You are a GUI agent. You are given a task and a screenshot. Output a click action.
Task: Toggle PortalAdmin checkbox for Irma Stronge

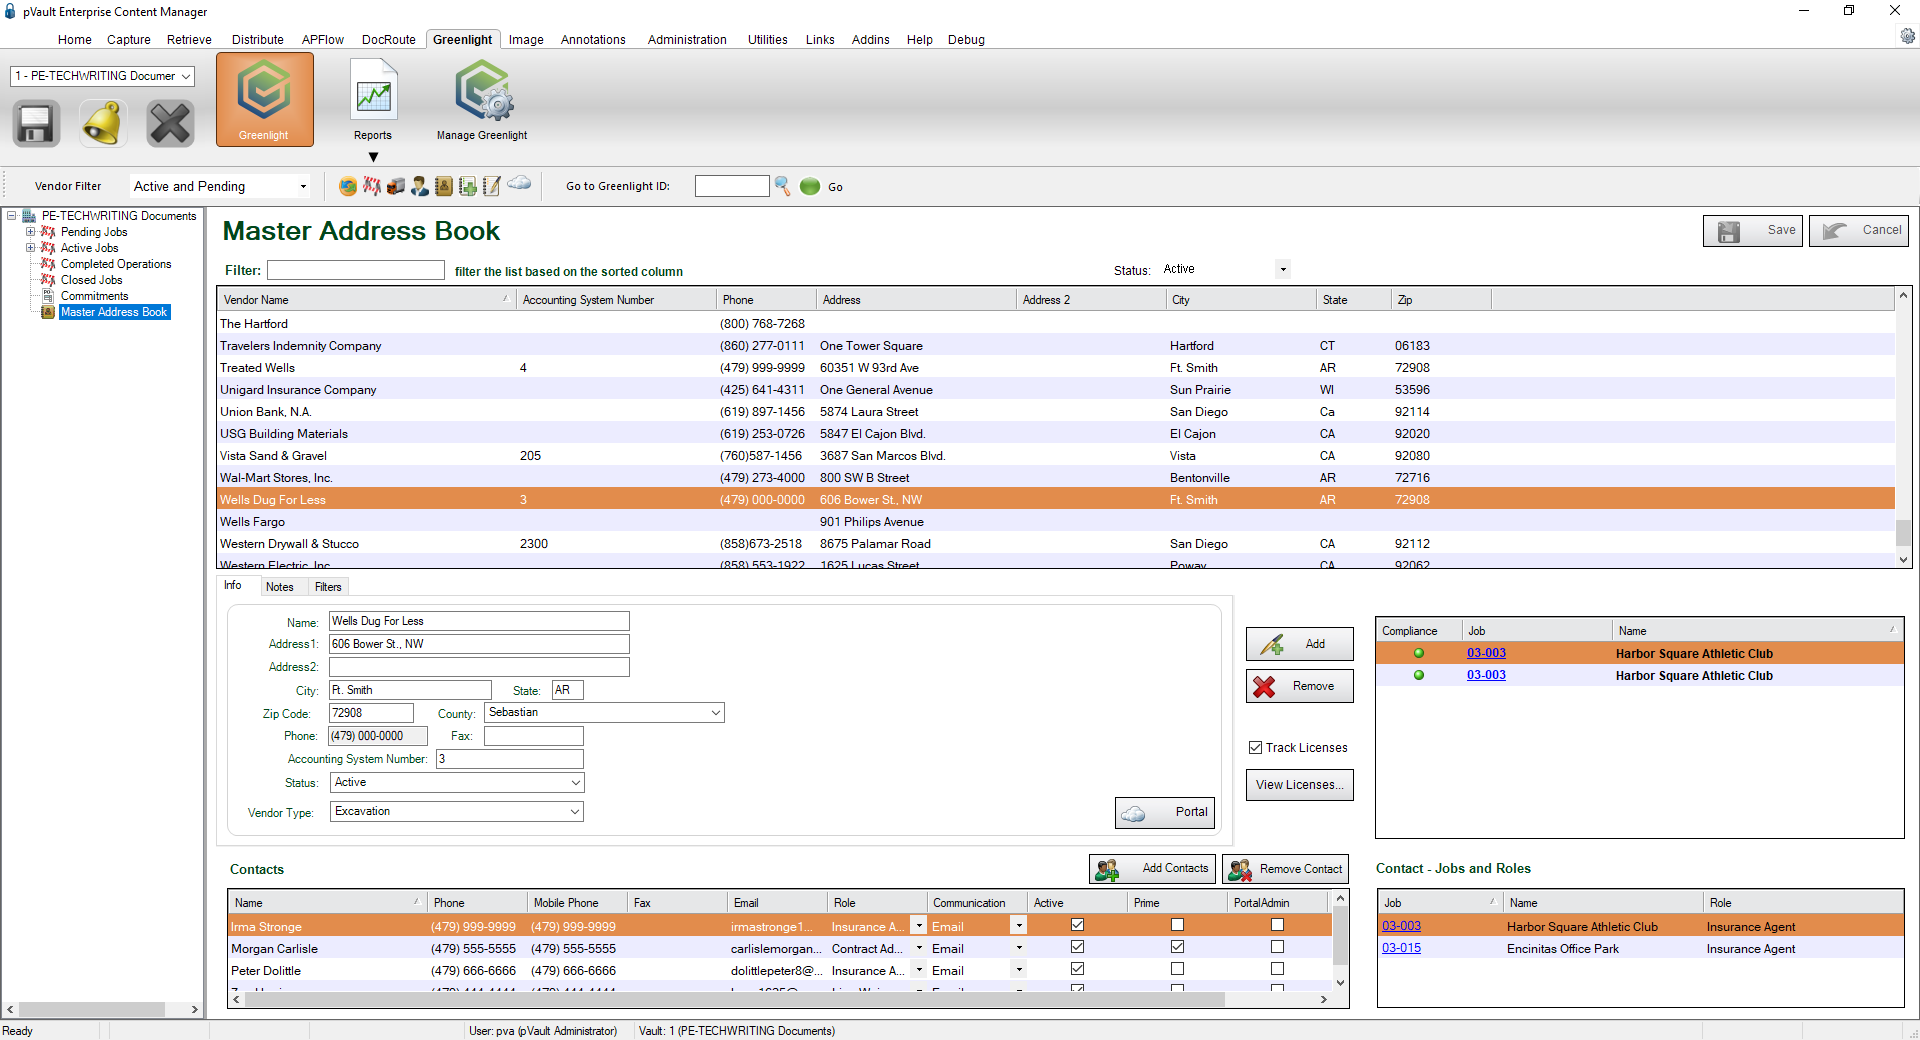click(1277, 925)
